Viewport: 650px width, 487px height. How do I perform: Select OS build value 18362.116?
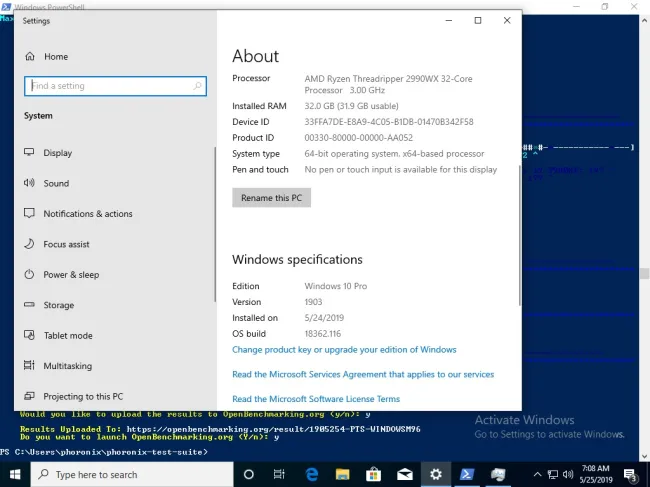[x=323, y=334]
